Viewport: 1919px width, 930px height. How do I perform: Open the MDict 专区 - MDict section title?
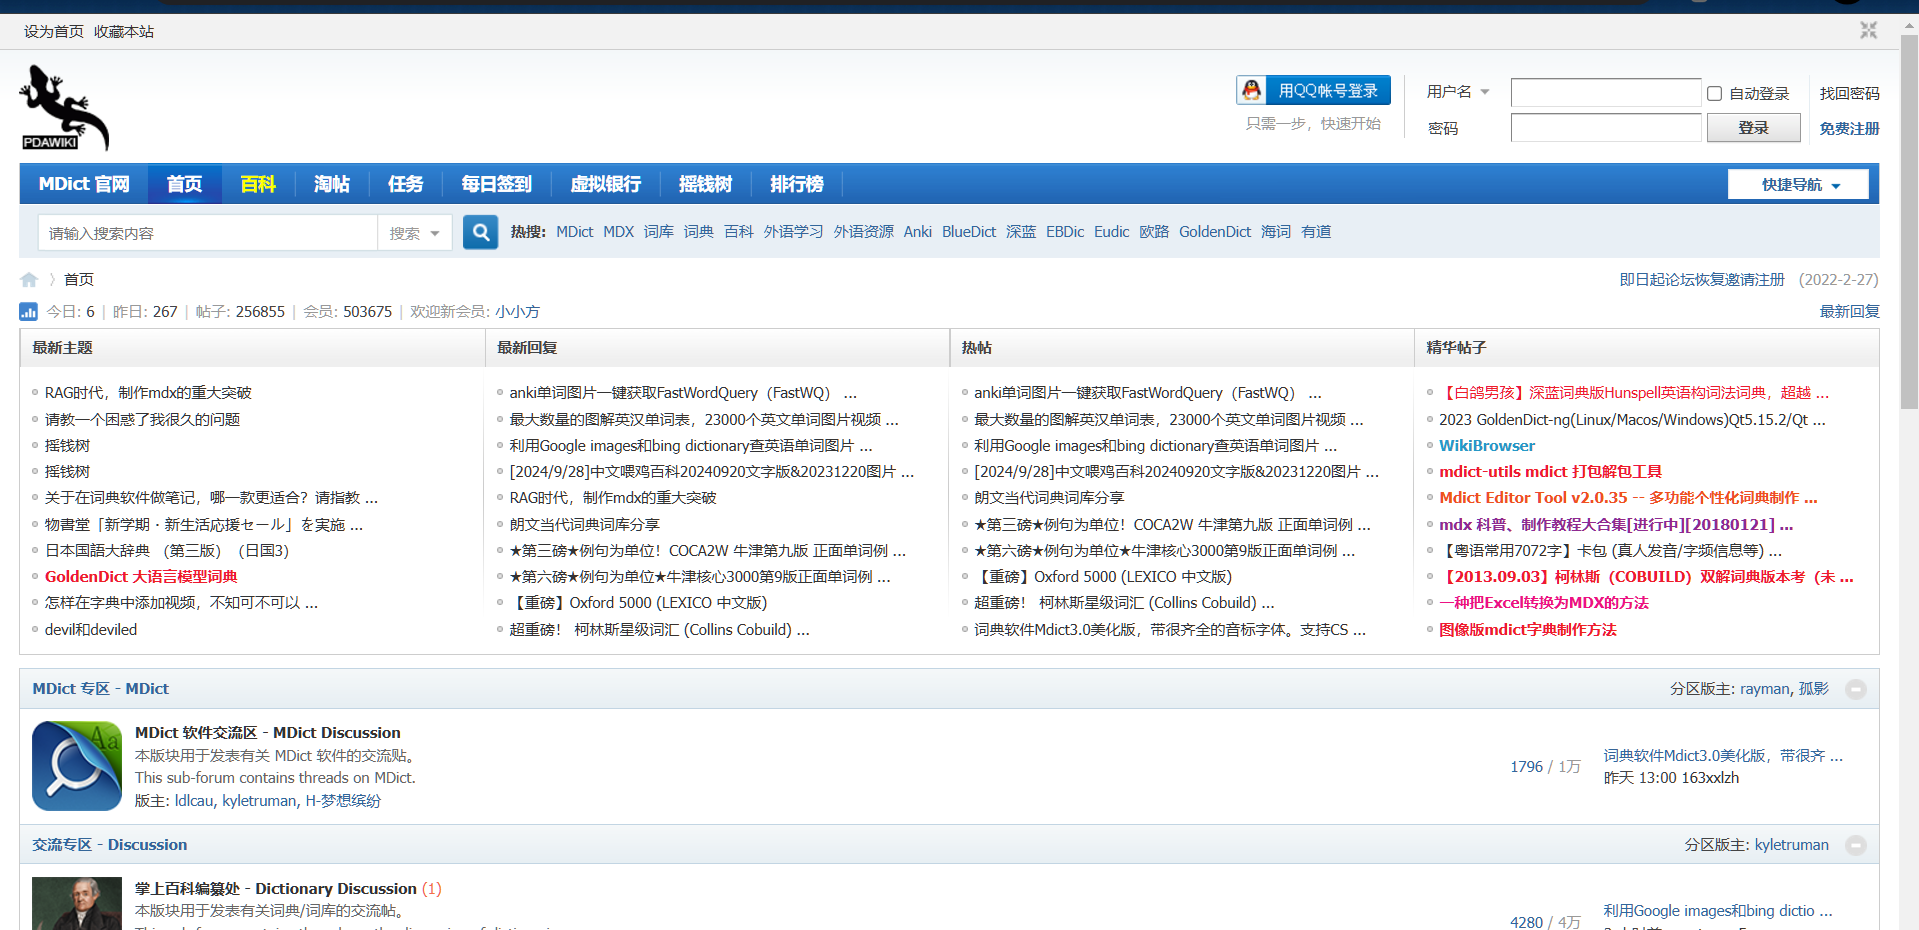click(x=100, y=689)
